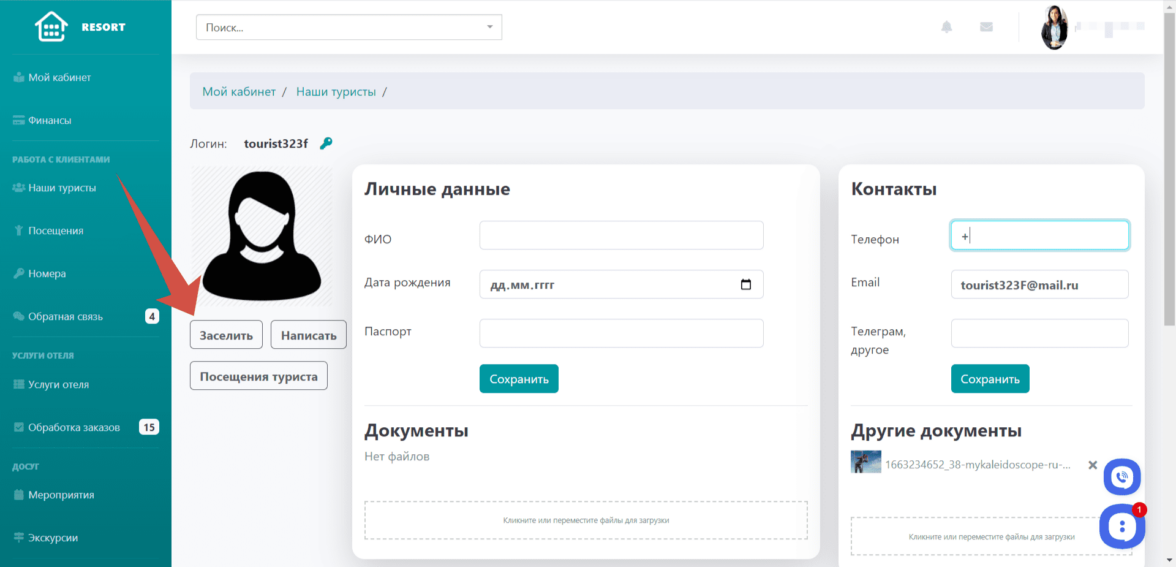1176x567 pixels.
Task: Focus the Паспорт input field
Action: point(621,334)
